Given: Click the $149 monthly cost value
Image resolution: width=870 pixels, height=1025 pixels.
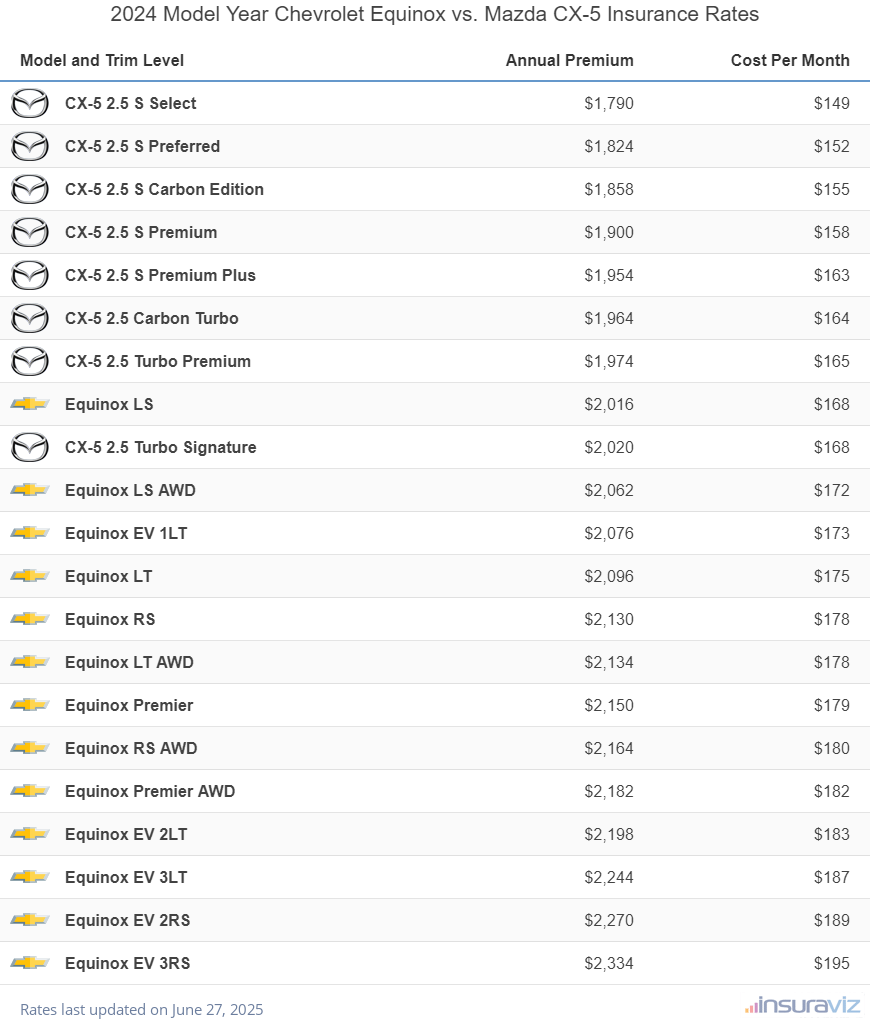Looking at the screenshot, I should pyautogui.click(x=831, y=103).
